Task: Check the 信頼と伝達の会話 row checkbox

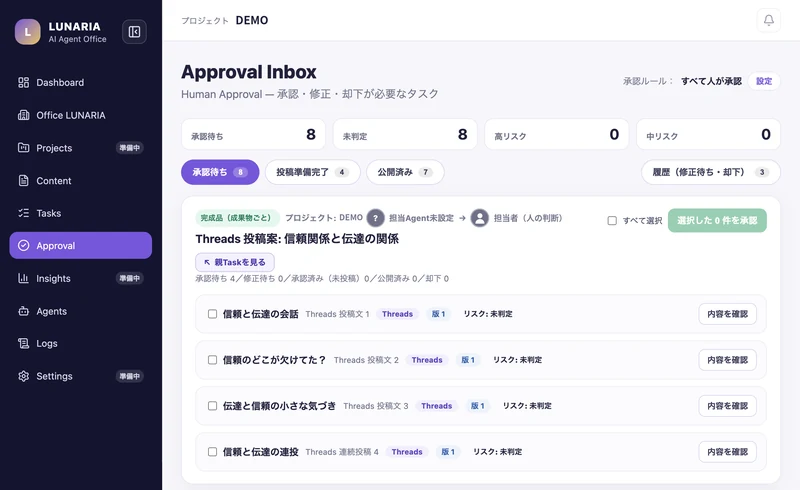Action: pos(212,314)
